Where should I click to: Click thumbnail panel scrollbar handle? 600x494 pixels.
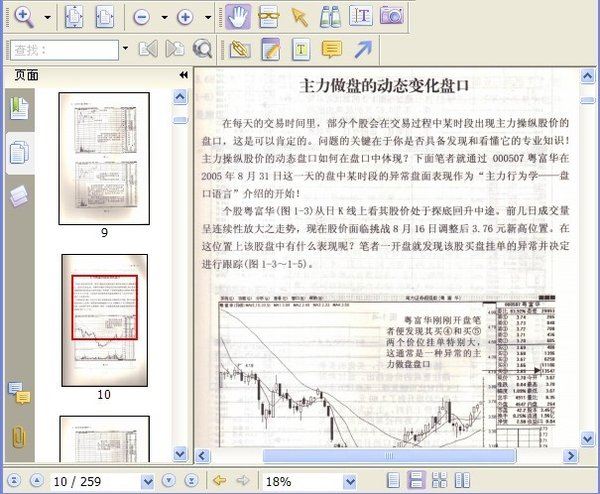pyautogui.click(x=180, y=121)
